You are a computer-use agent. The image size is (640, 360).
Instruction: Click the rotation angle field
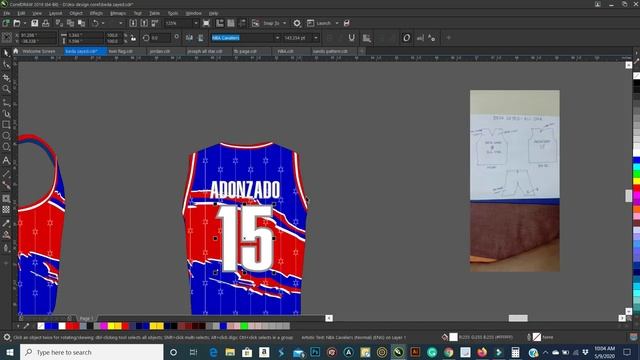coord(160,38)
